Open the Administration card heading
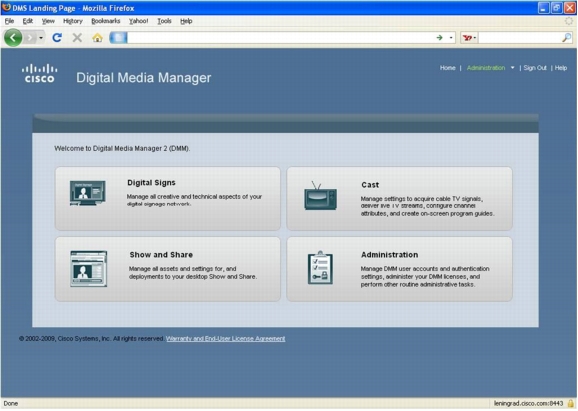 click(389, 255)
